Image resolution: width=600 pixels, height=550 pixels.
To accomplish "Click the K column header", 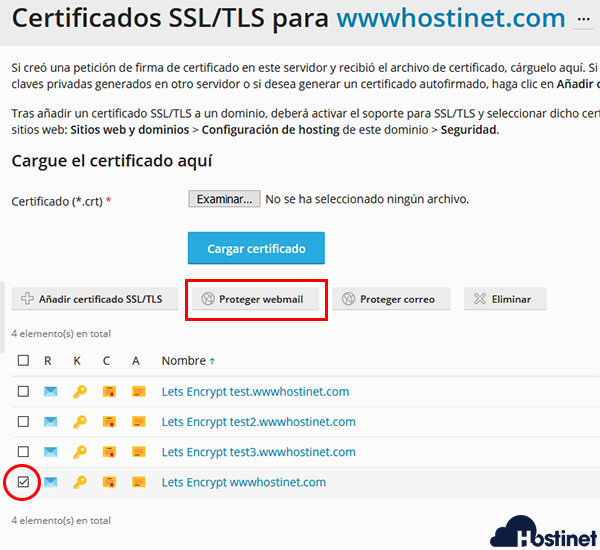I will [77, 361].
